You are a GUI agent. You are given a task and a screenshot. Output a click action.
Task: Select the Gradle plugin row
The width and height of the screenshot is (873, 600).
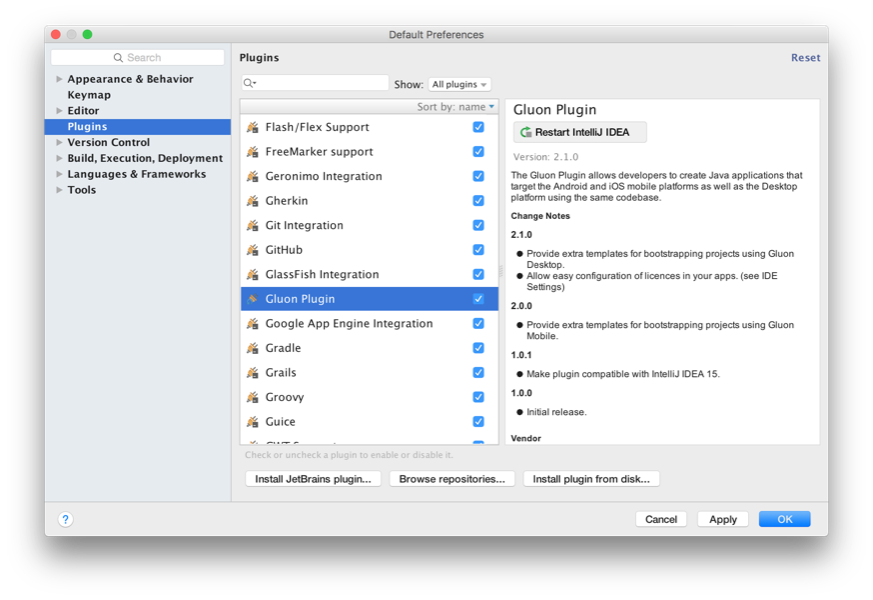(370, 348)
